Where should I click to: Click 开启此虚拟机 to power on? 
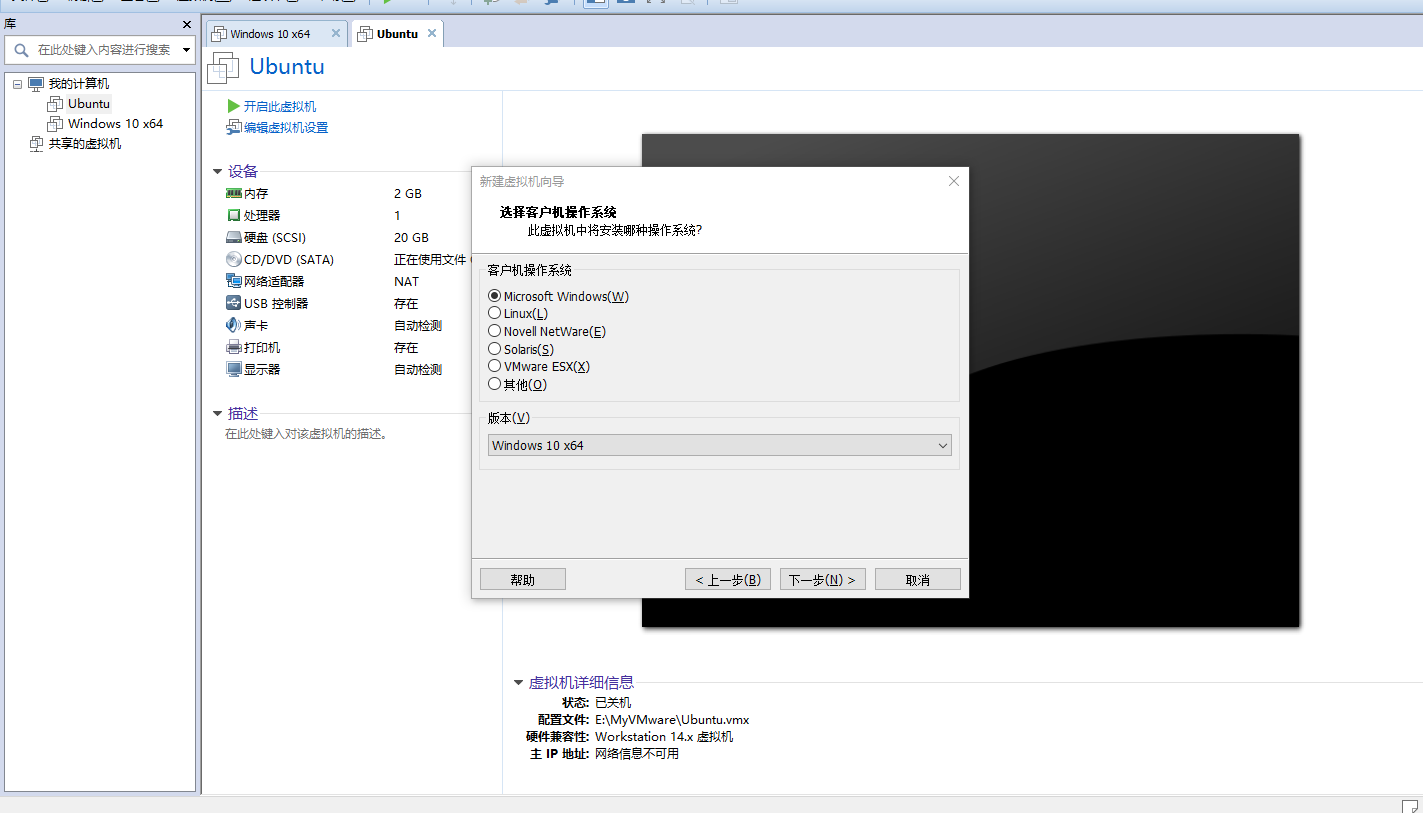[x=280, y=106]
